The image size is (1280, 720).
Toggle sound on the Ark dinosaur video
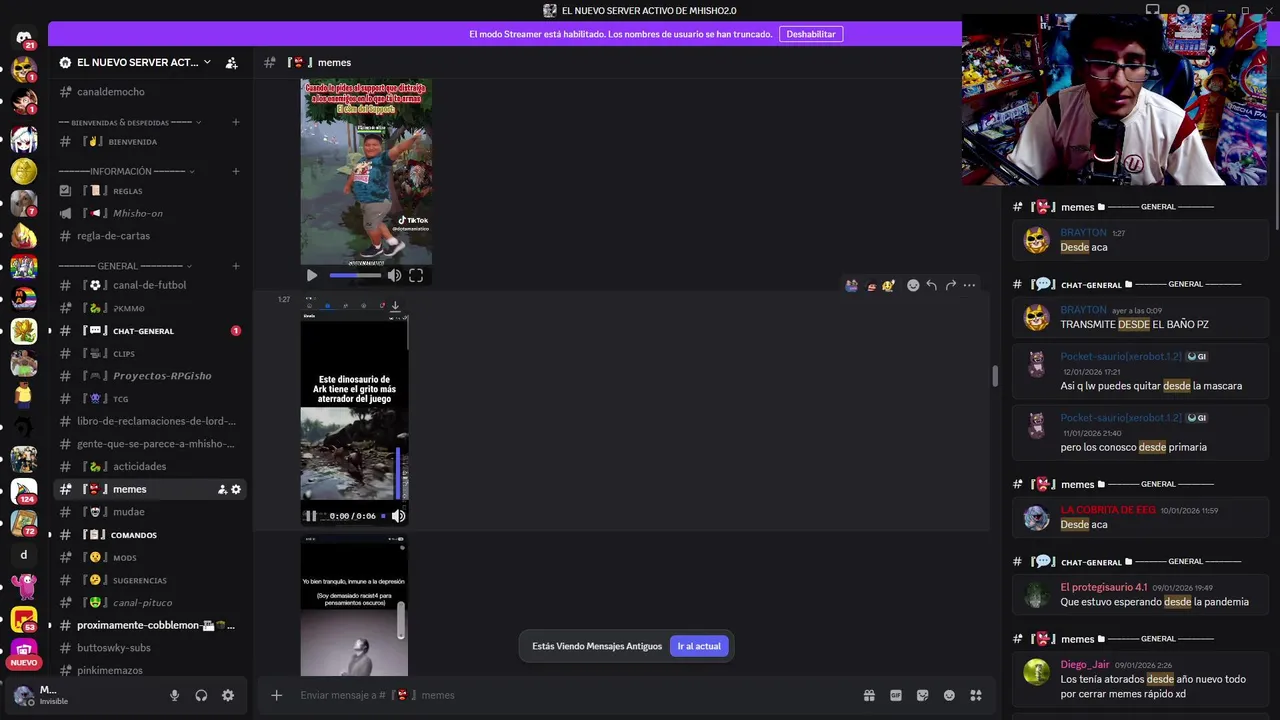(x=398, y=516)
